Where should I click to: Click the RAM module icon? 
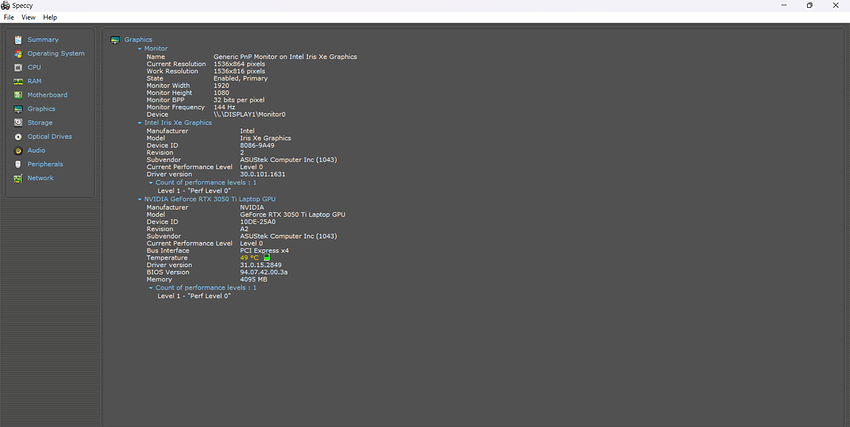point(17,81)
